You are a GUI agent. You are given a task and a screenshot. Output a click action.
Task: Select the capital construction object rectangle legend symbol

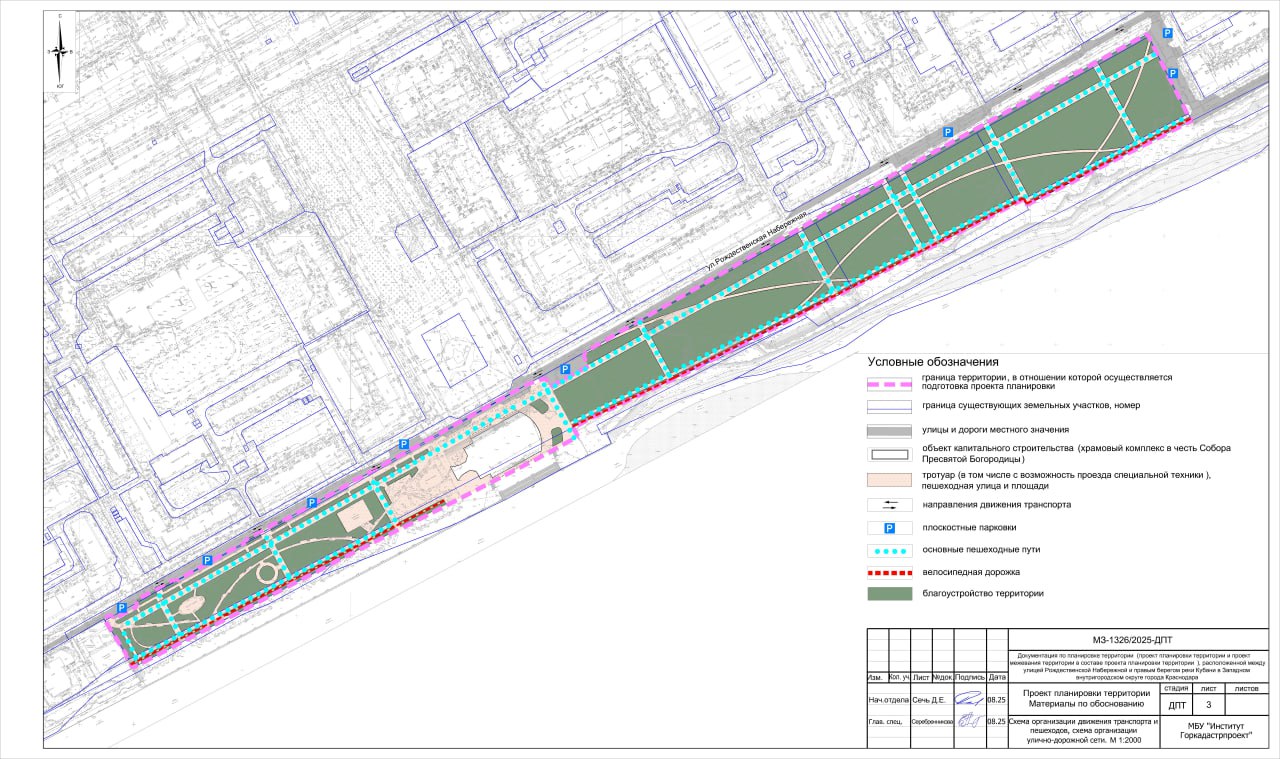point(889,453)
